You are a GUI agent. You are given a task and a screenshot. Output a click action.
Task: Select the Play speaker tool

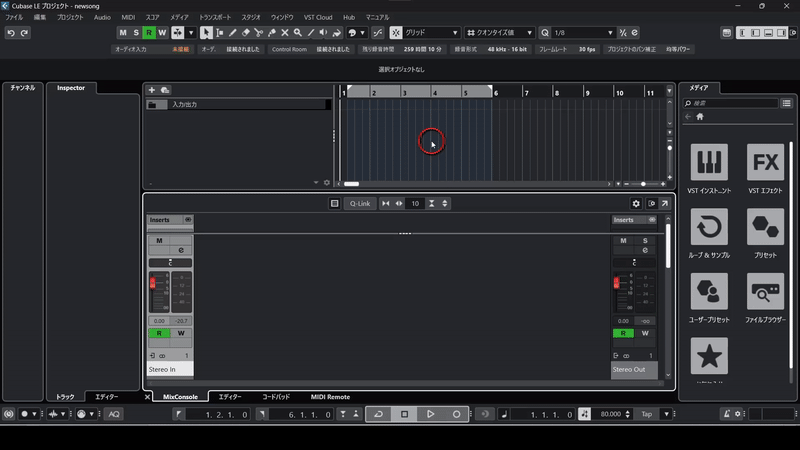click(323, 33)
